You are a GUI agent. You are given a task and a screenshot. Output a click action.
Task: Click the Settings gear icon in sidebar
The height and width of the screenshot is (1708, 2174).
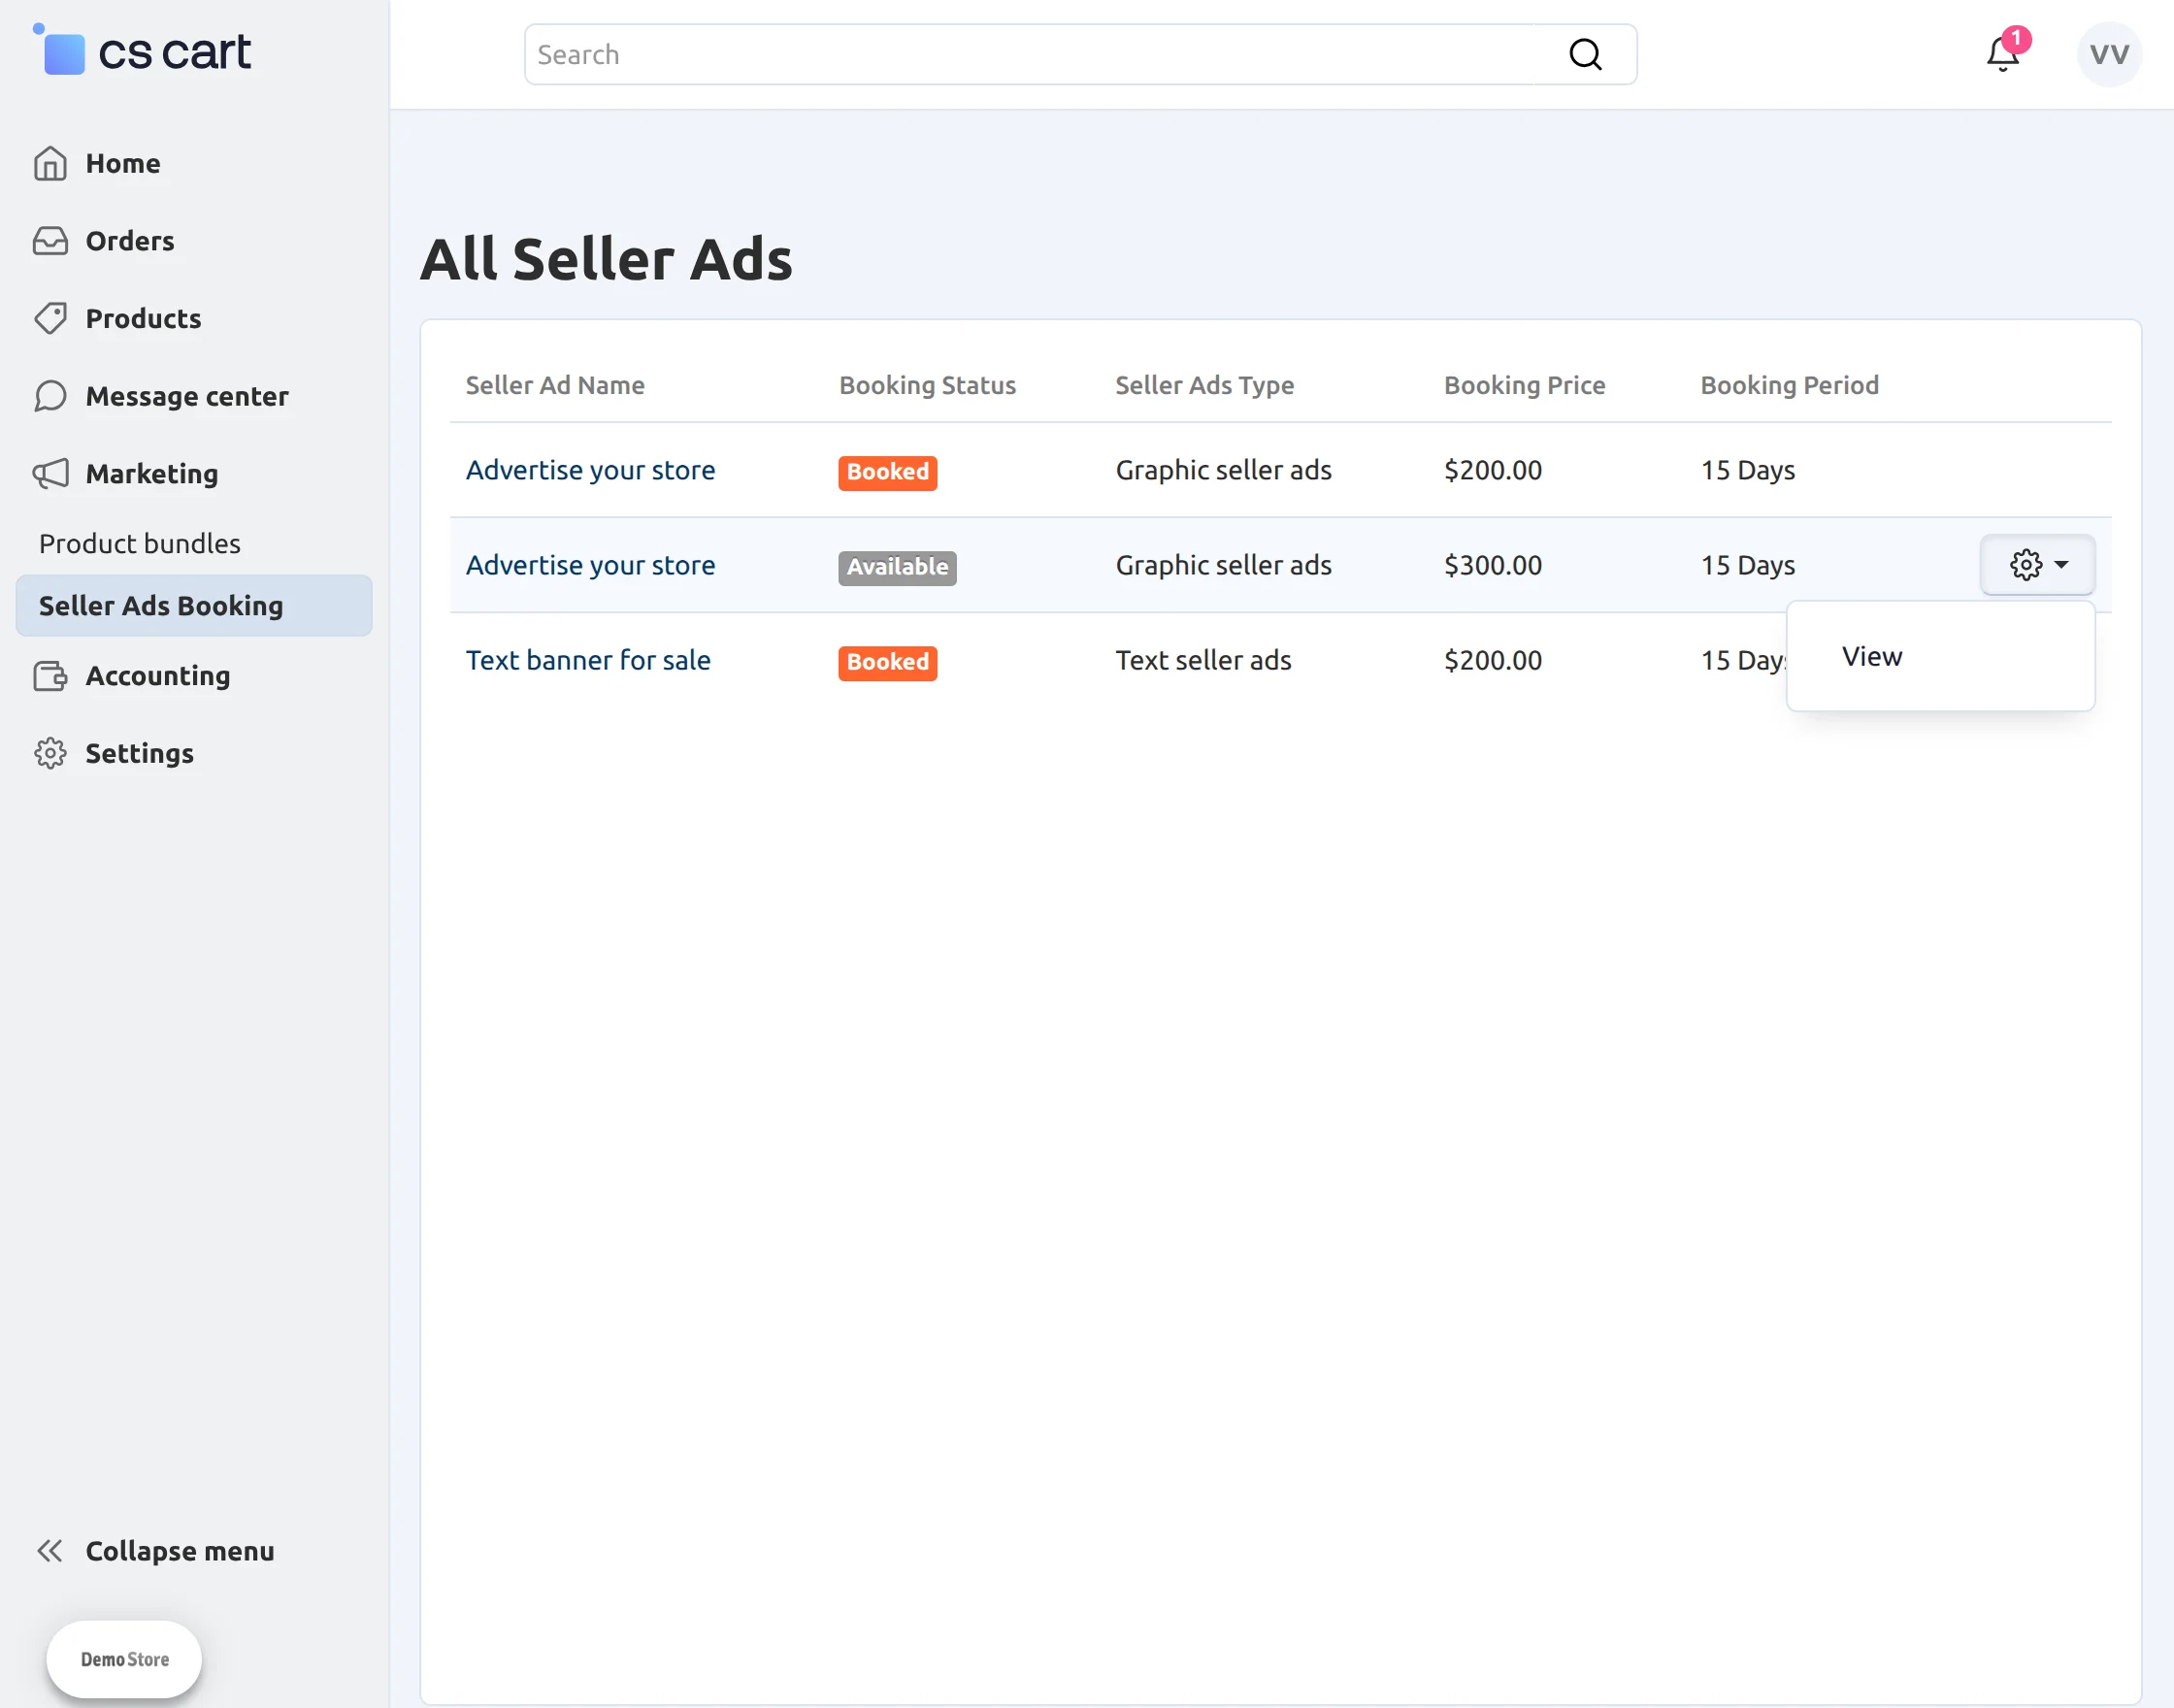50,753
